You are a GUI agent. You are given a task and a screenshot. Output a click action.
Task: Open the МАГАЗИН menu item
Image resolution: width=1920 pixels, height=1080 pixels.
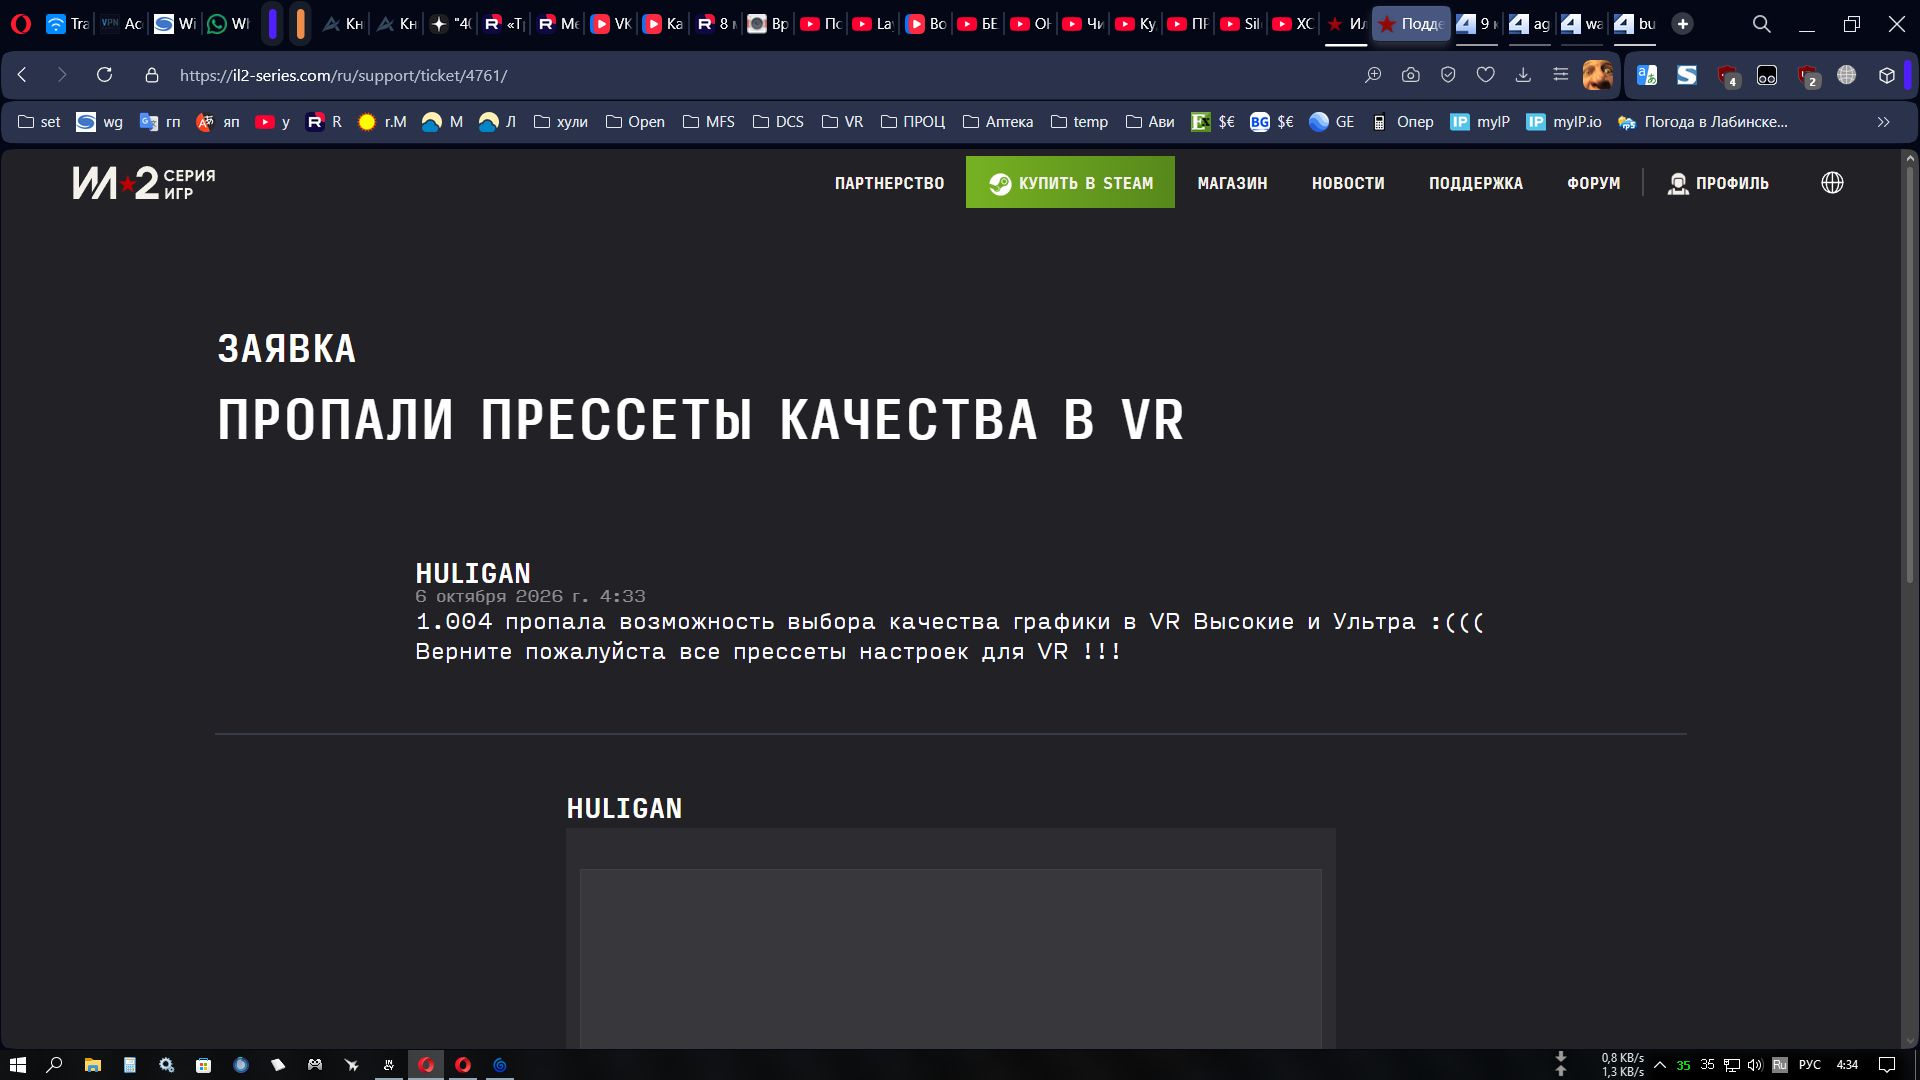click(x=1232, y=183)
